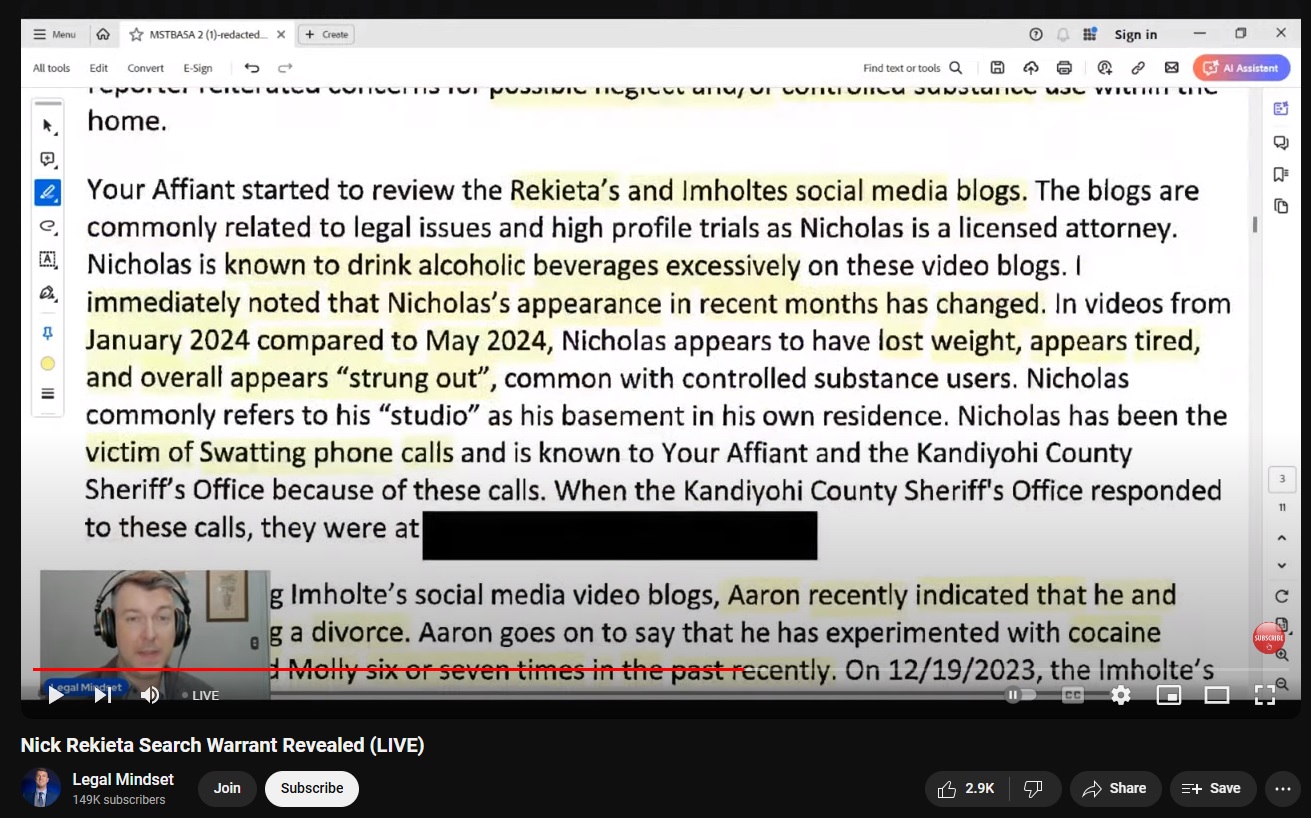1311x818 pixels.
Task: Open the page thumbnails panel icon
Action: click(x=1281, y=206)
